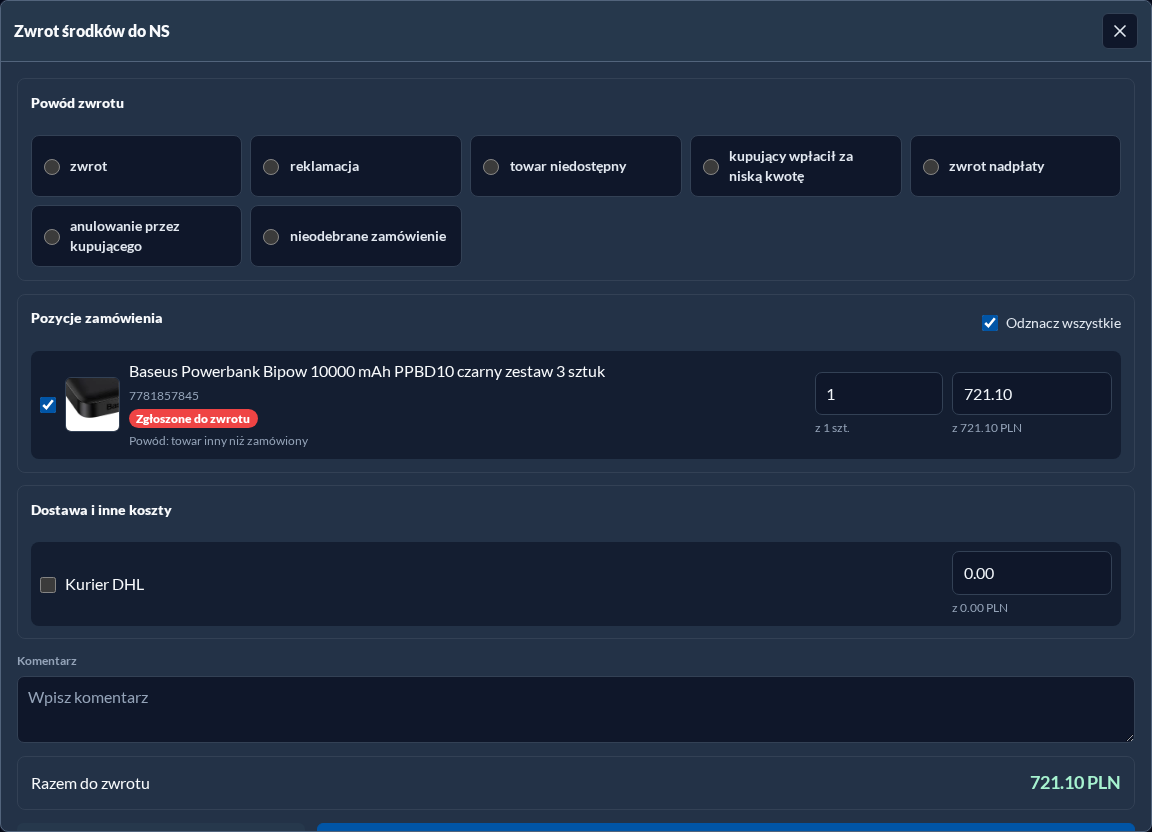Viewport: 1152px width, 832px height.
Task: Click the 'Pozycje zamówienia' section heading
Action: pyautogui.click(x=96, y=318)
